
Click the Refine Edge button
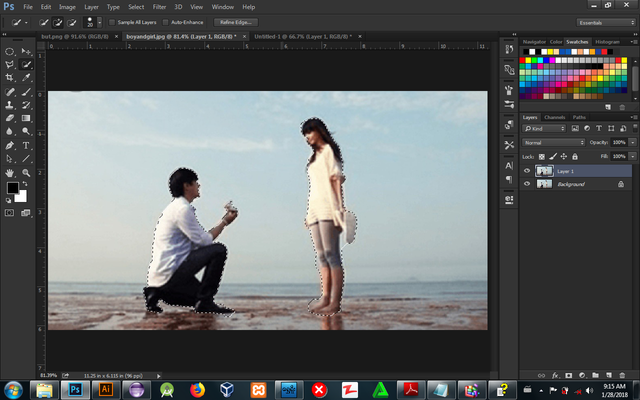tap(234, 21)
